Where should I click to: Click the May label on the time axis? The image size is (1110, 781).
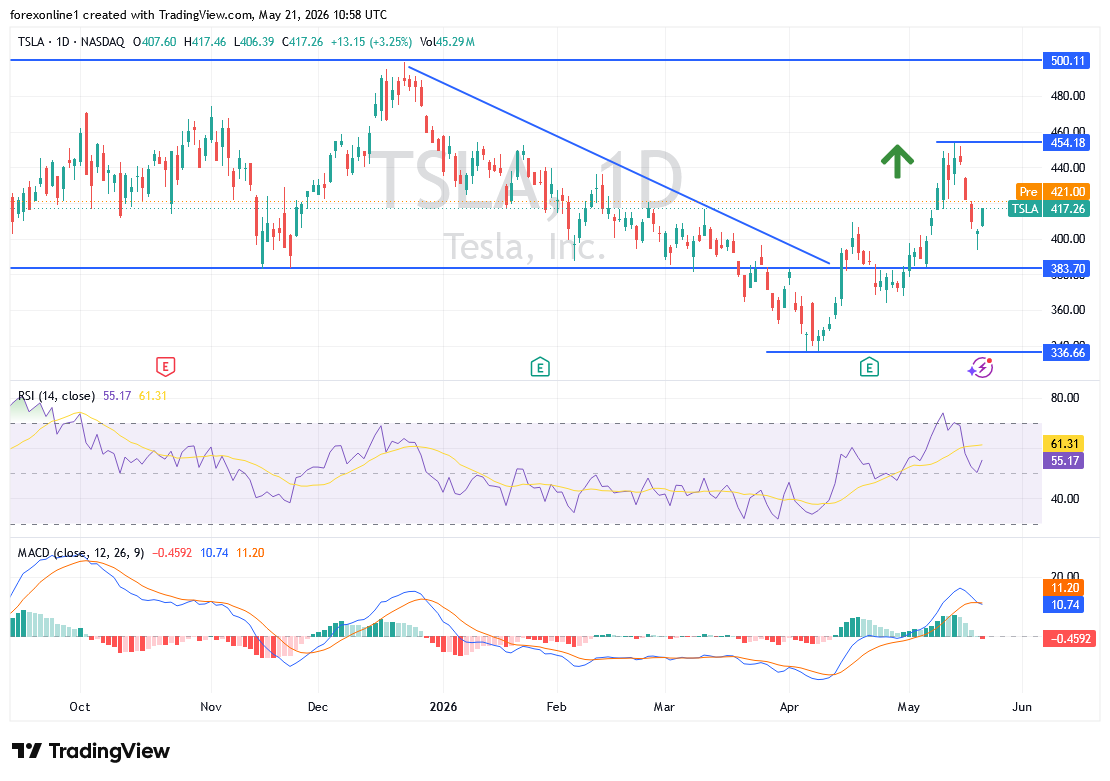pyautogui.click(x=908, y=707)
